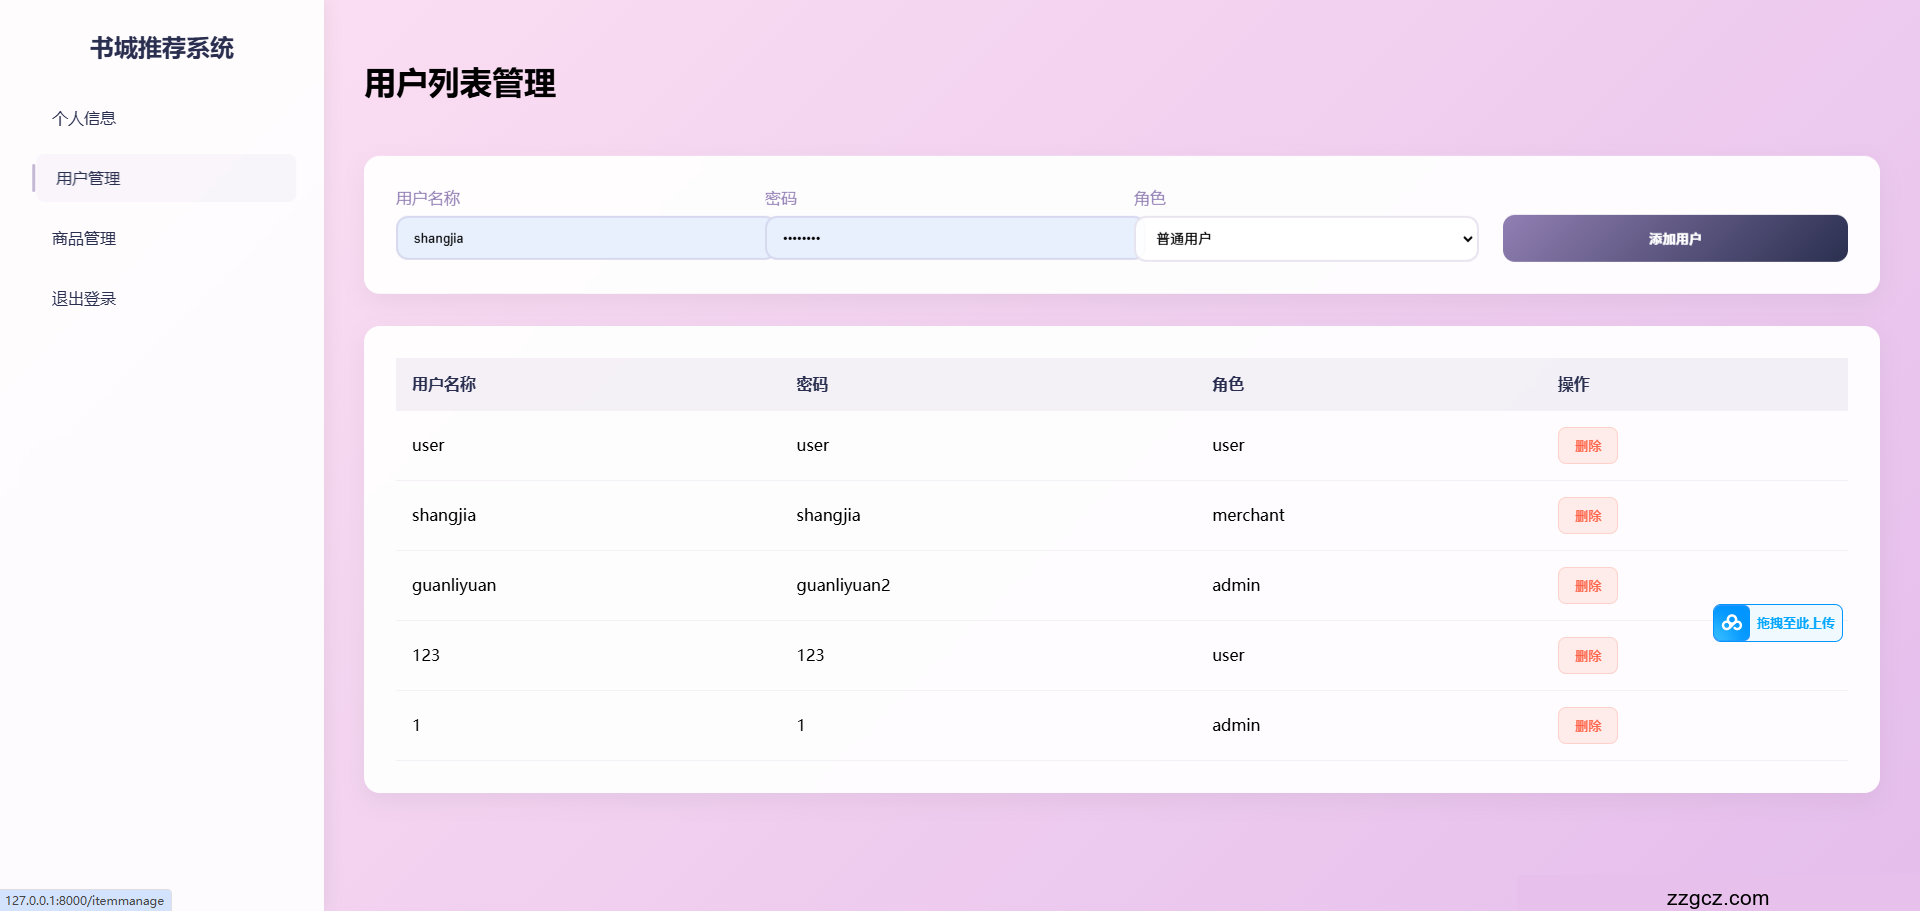This screenshot has width=1920, height=911.
Task: Click the merchant role cell
Action: point(1248,515)
